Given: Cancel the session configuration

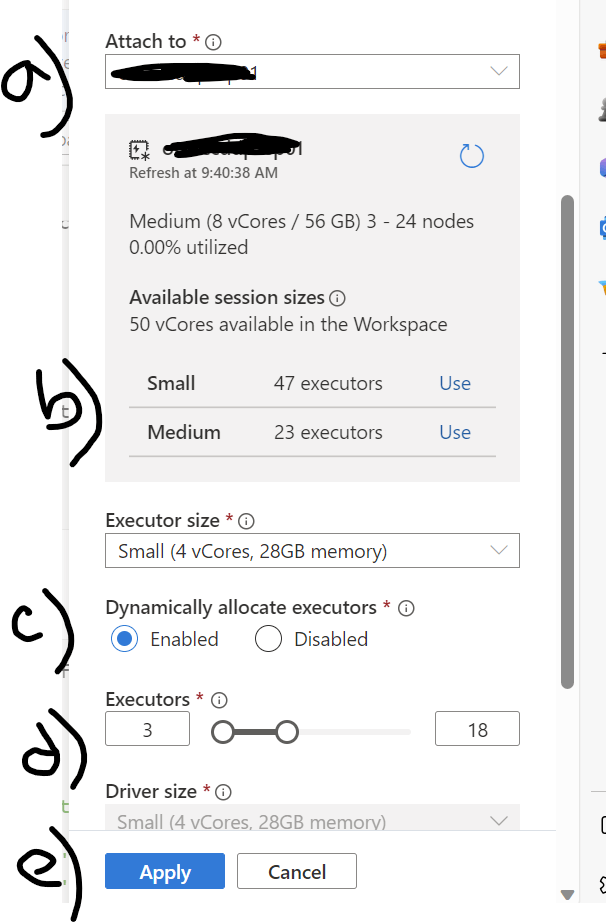Looking at the screenshot, I should (x=297, y=872).
